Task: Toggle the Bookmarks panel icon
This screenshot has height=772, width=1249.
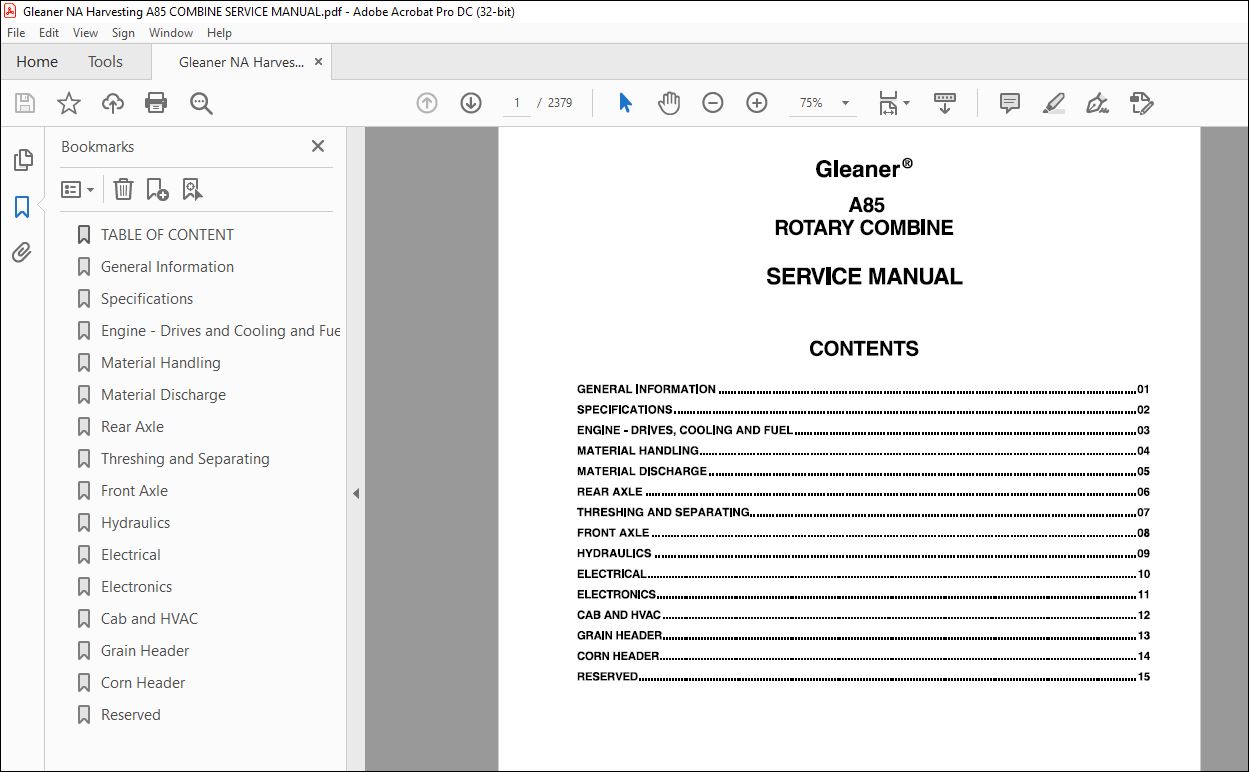Action: 22,207
